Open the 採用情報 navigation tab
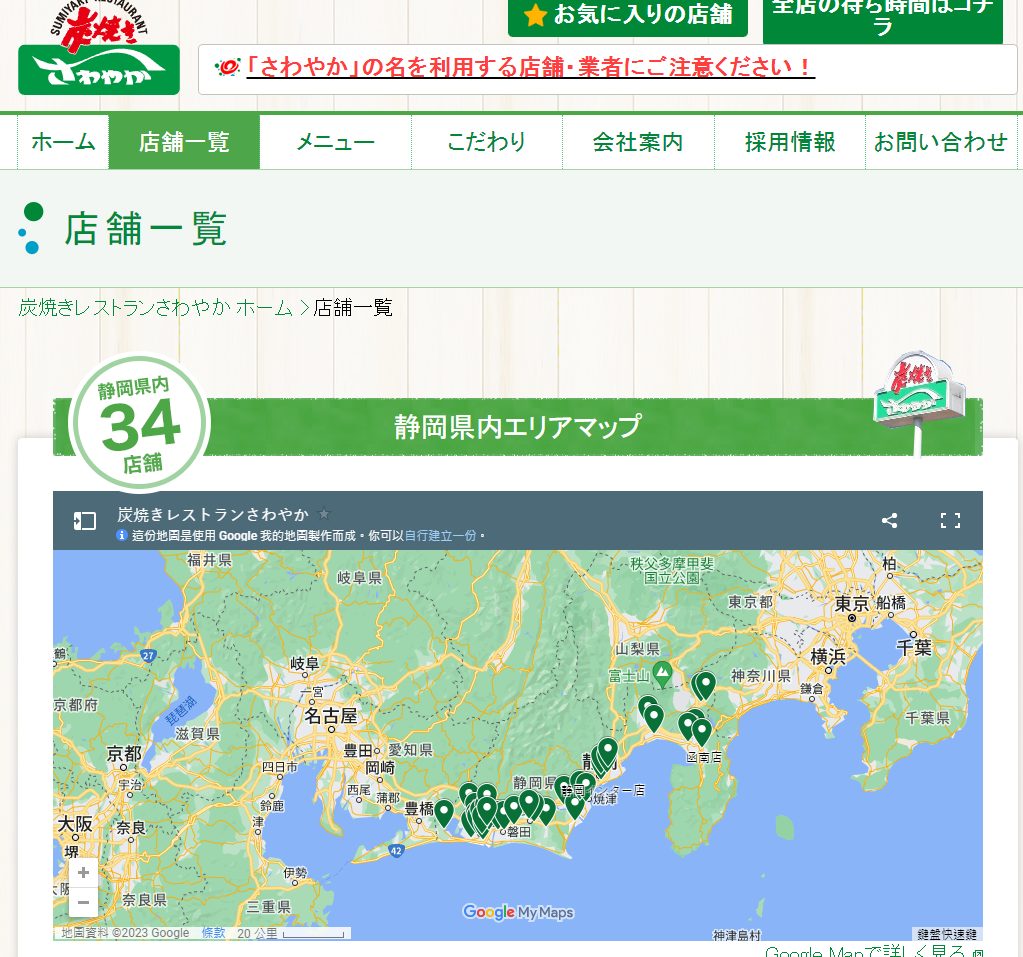This screenshot has height=957, width=1023. (x=790, y=142)
